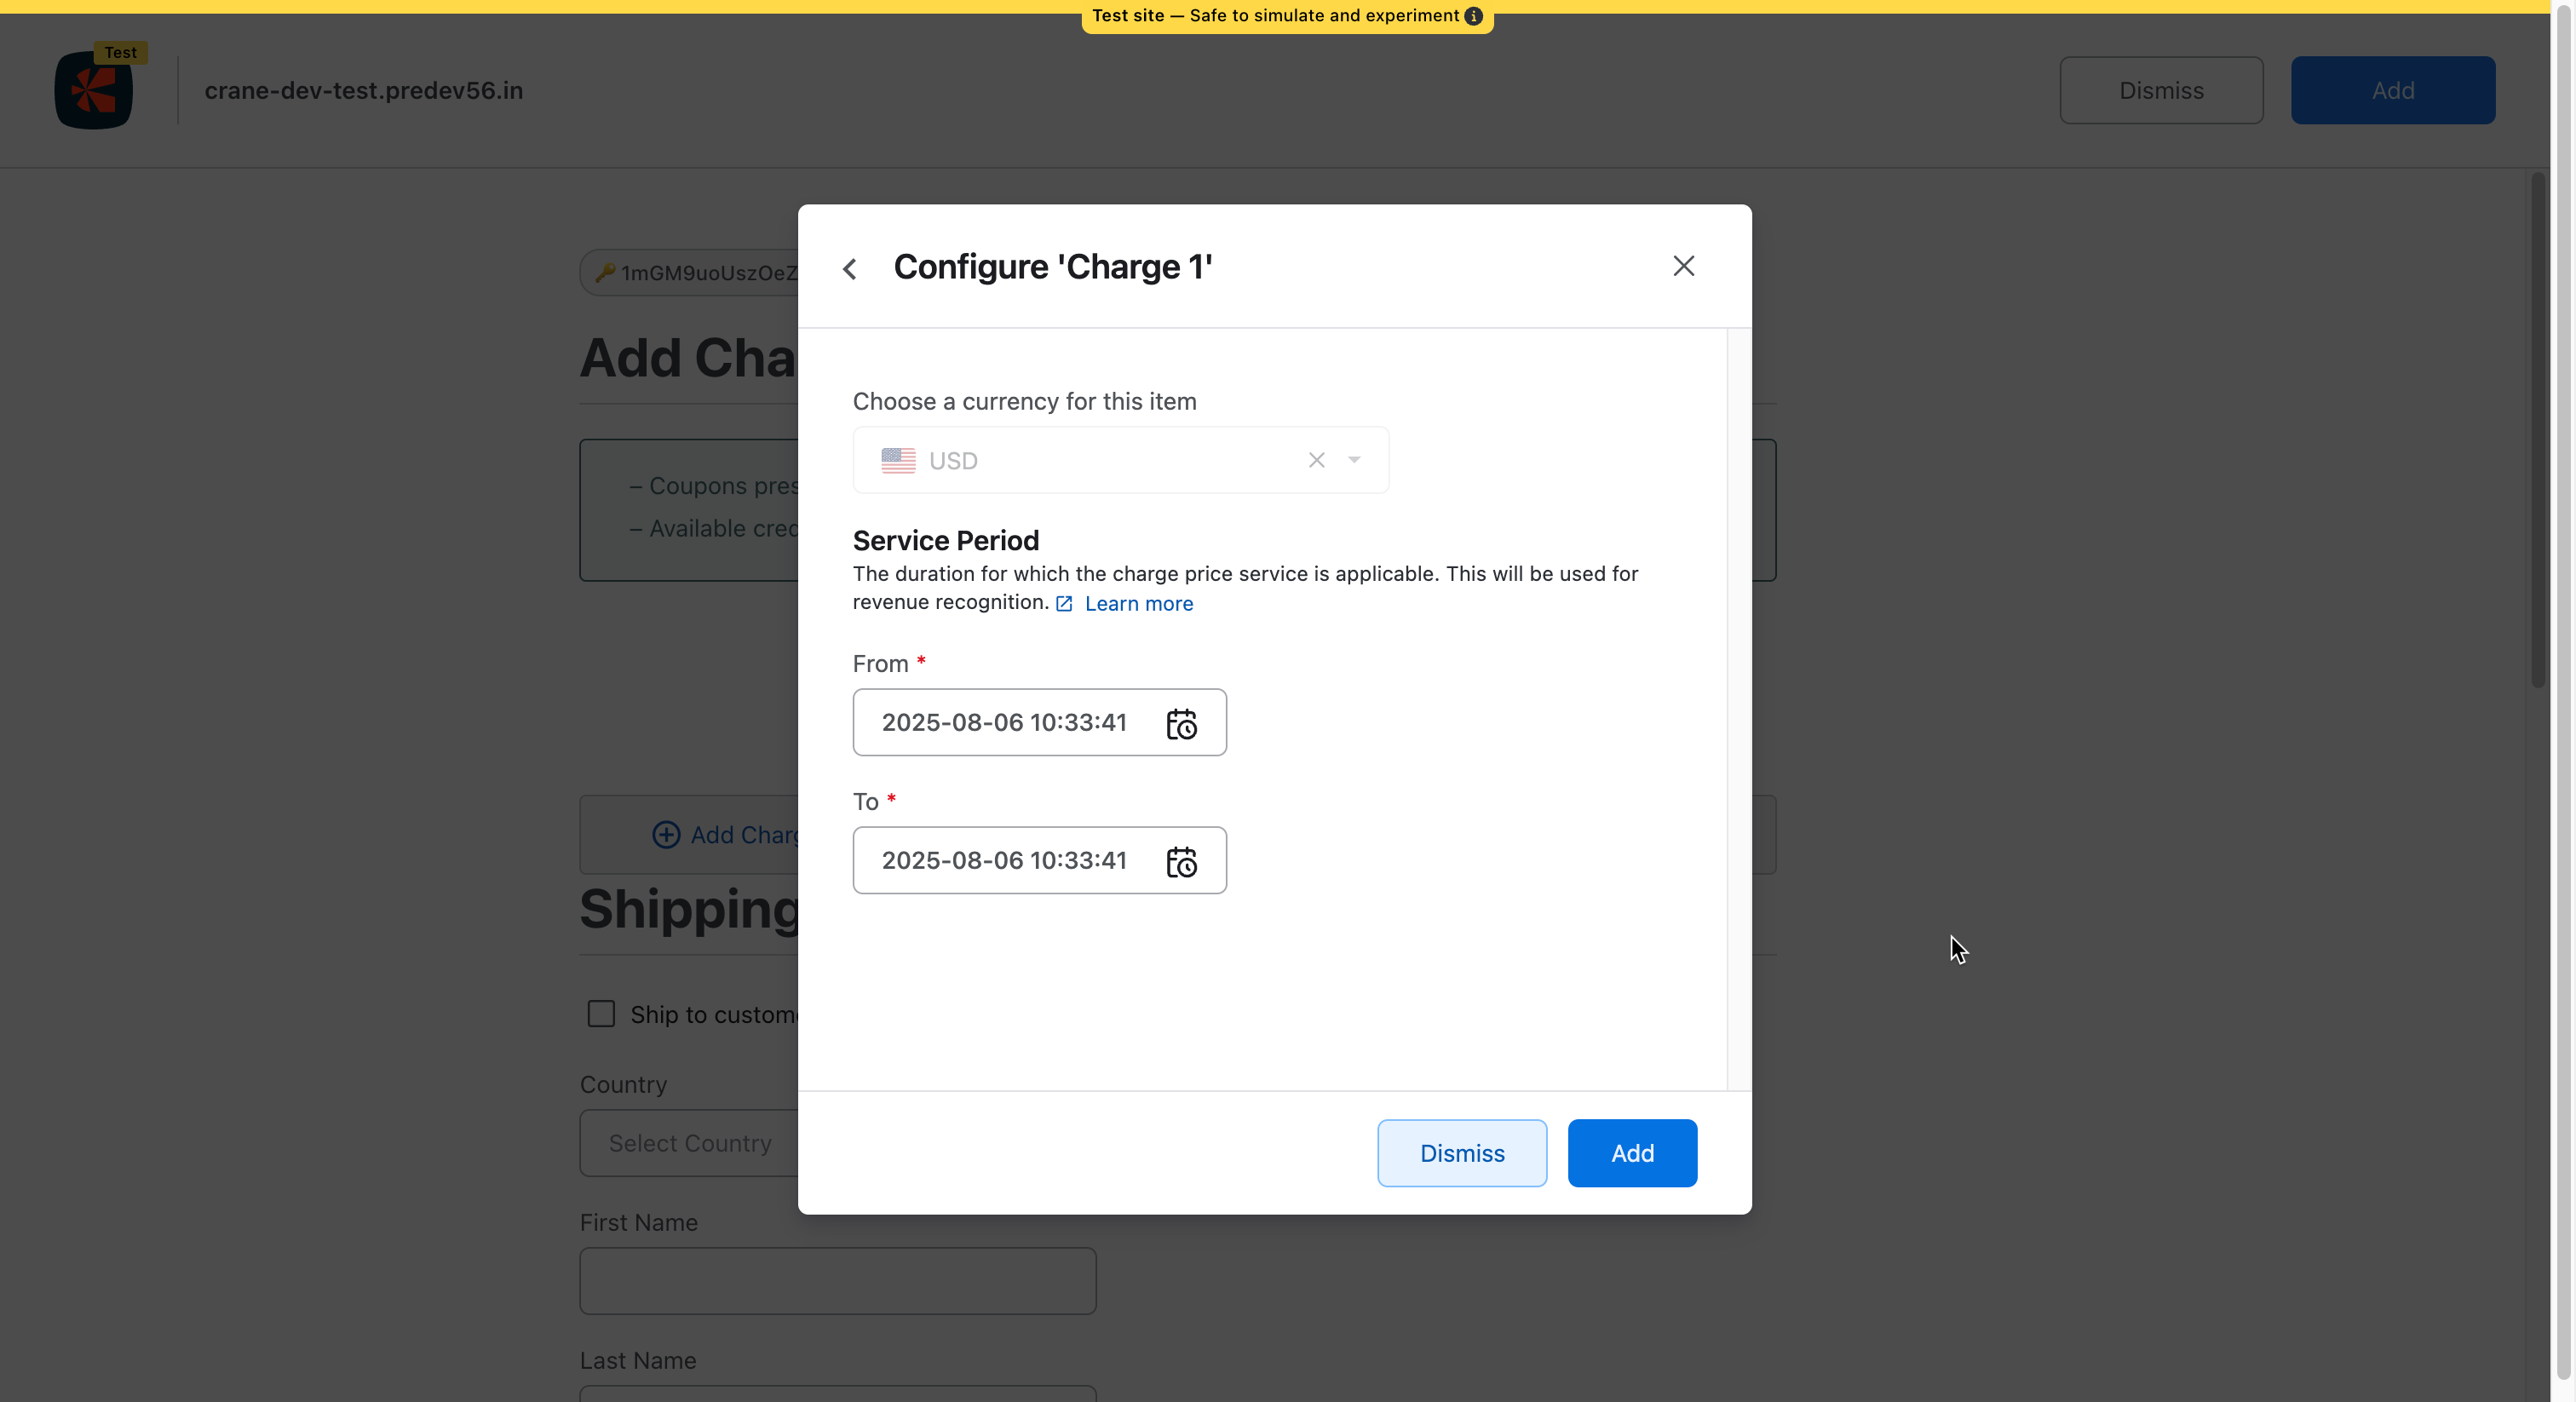2576x1402 pixels.
Task: Click the From date input field
Action: [1004, 723]
